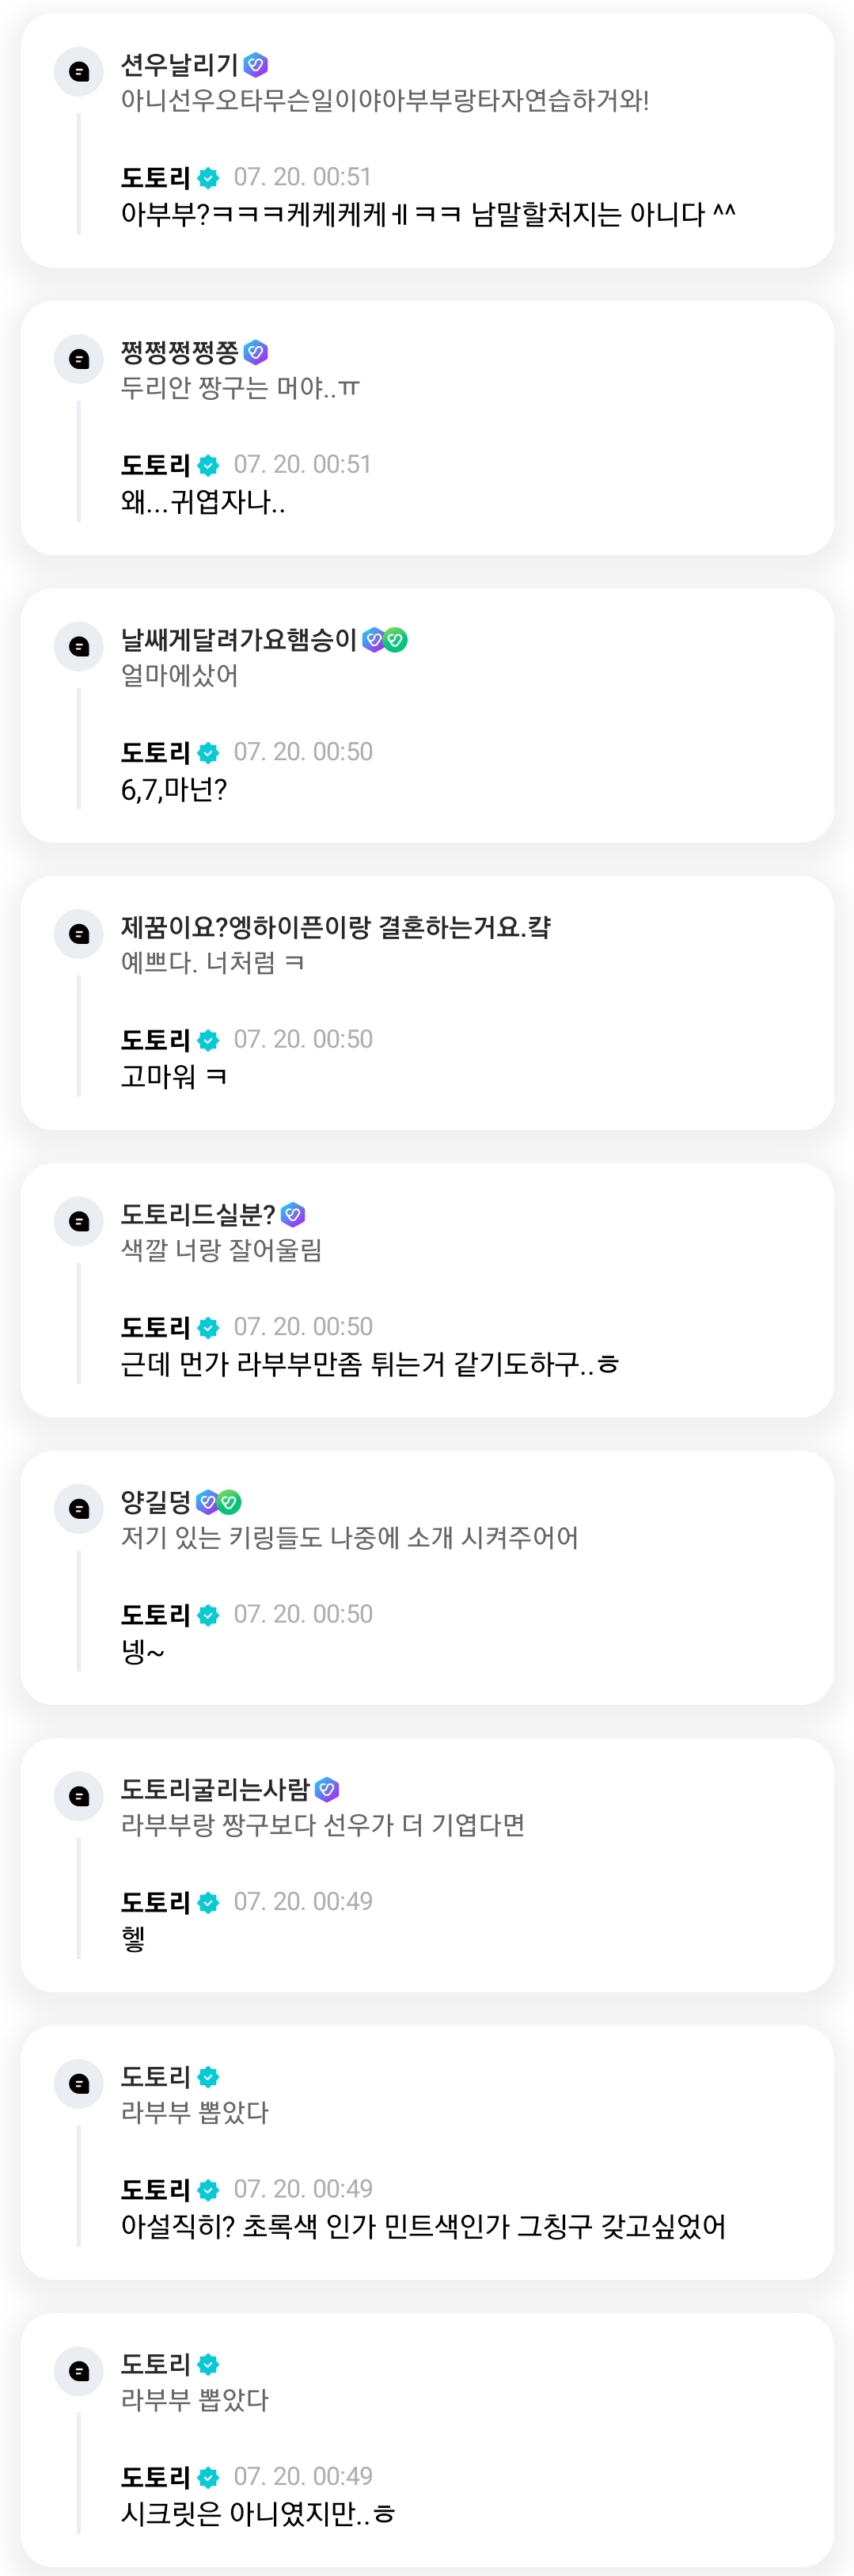Click the purple badge next to 도토리굴리는사람
Image resolution: width=854 pixels, height=2576 pixels.
327,1790
